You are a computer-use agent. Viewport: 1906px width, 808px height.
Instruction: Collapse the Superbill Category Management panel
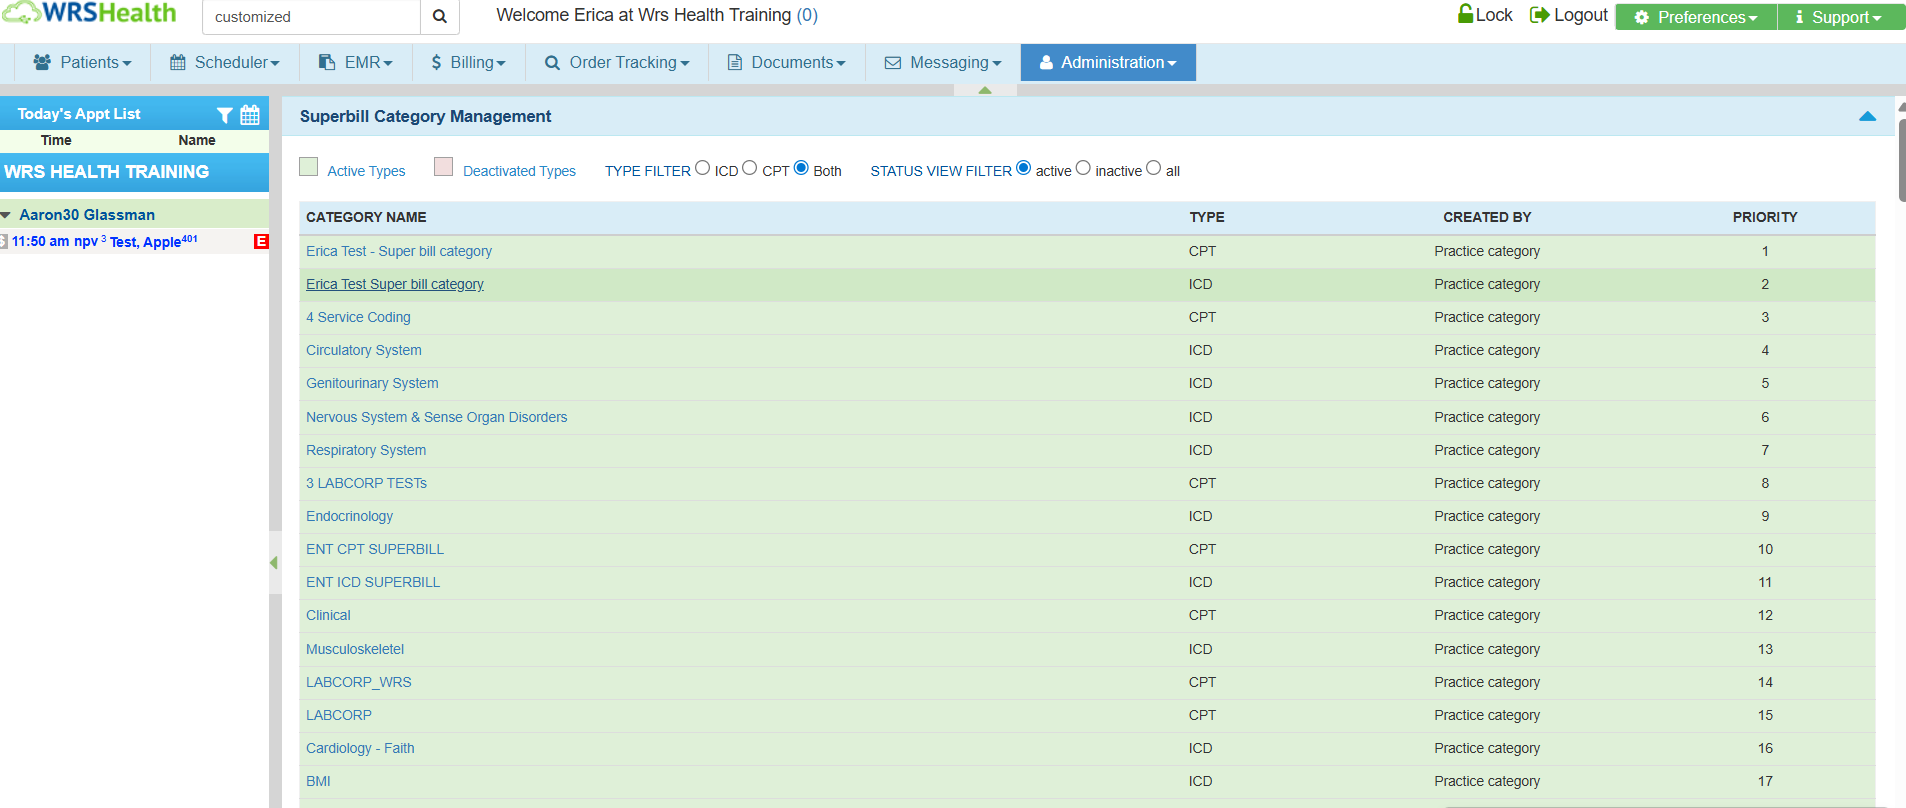click(x=1867, y=117)
